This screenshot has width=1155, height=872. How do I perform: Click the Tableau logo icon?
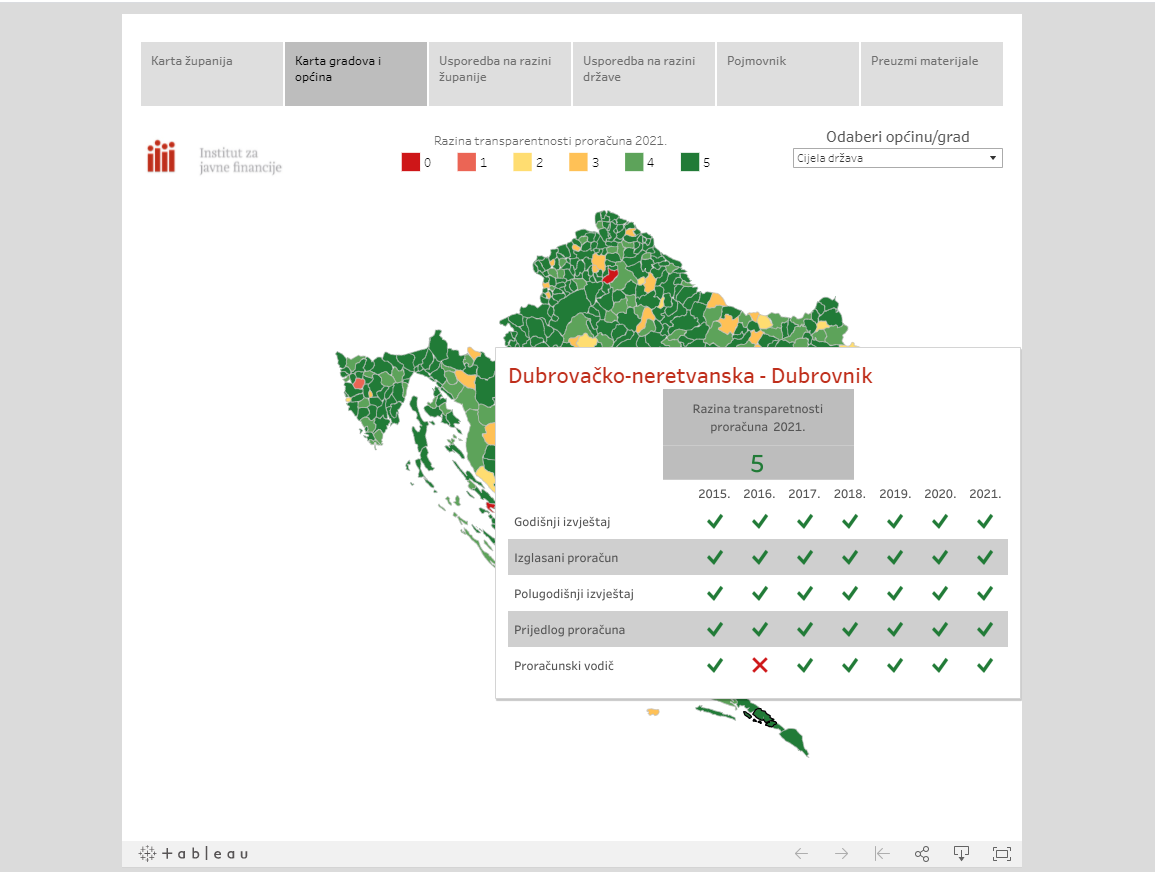click(x=192, y=853)
